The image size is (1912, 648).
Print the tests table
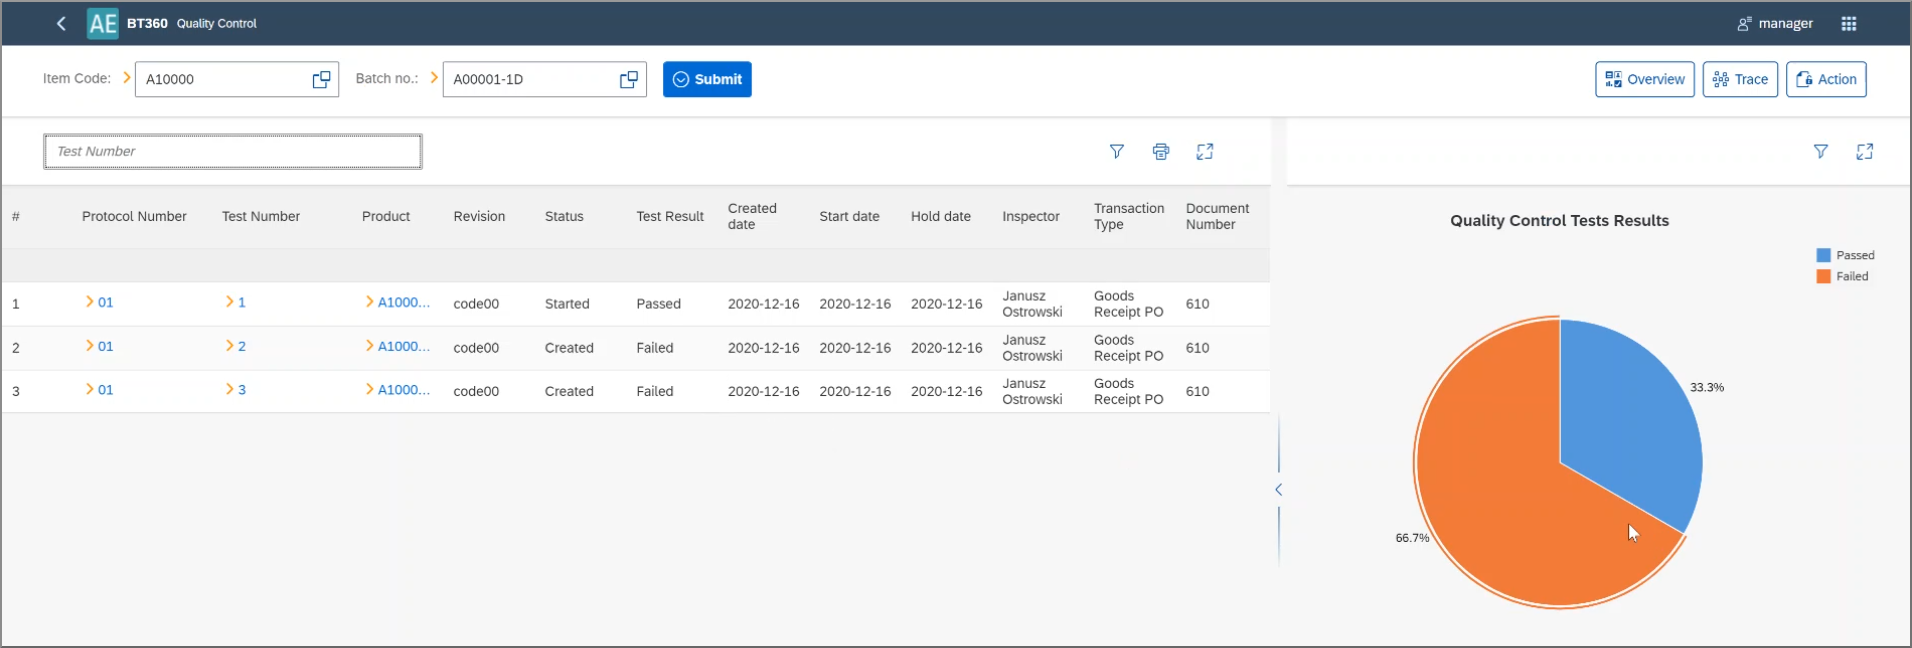pyautogui.click(x=1161, y=151)
